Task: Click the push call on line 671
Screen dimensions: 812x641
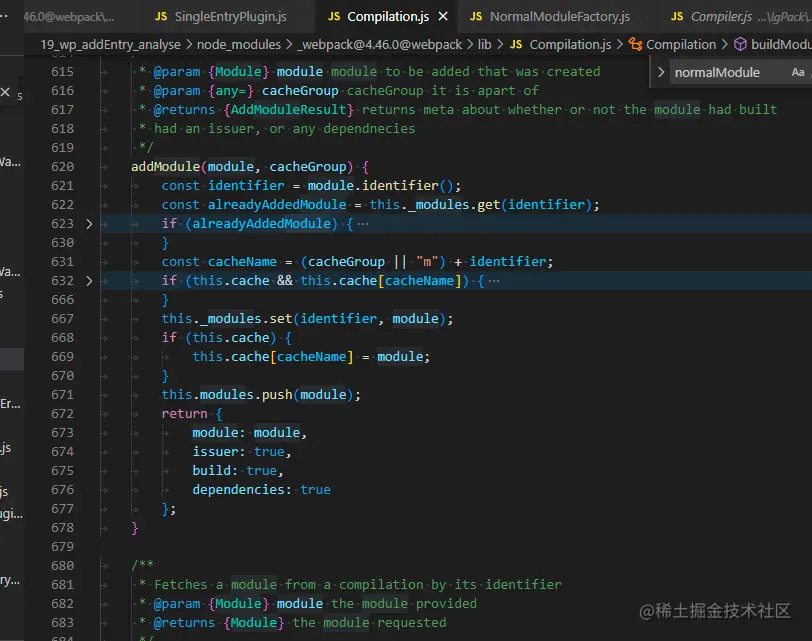Action: (x=277, y=395)
